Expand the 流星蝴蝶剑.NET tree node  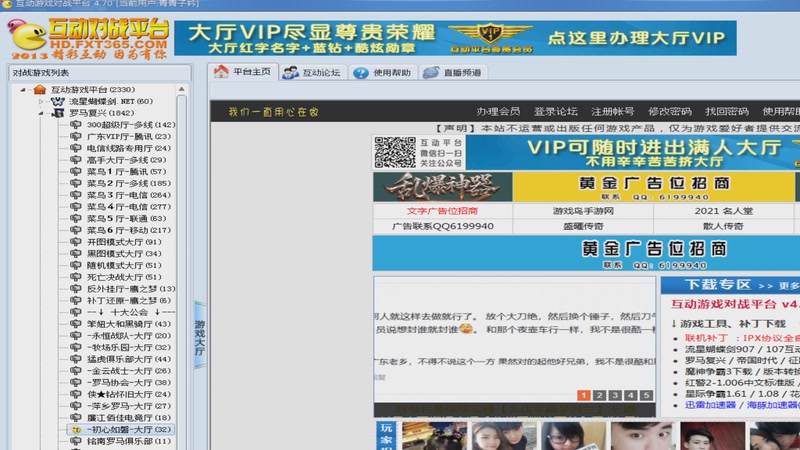coord(41,102)
